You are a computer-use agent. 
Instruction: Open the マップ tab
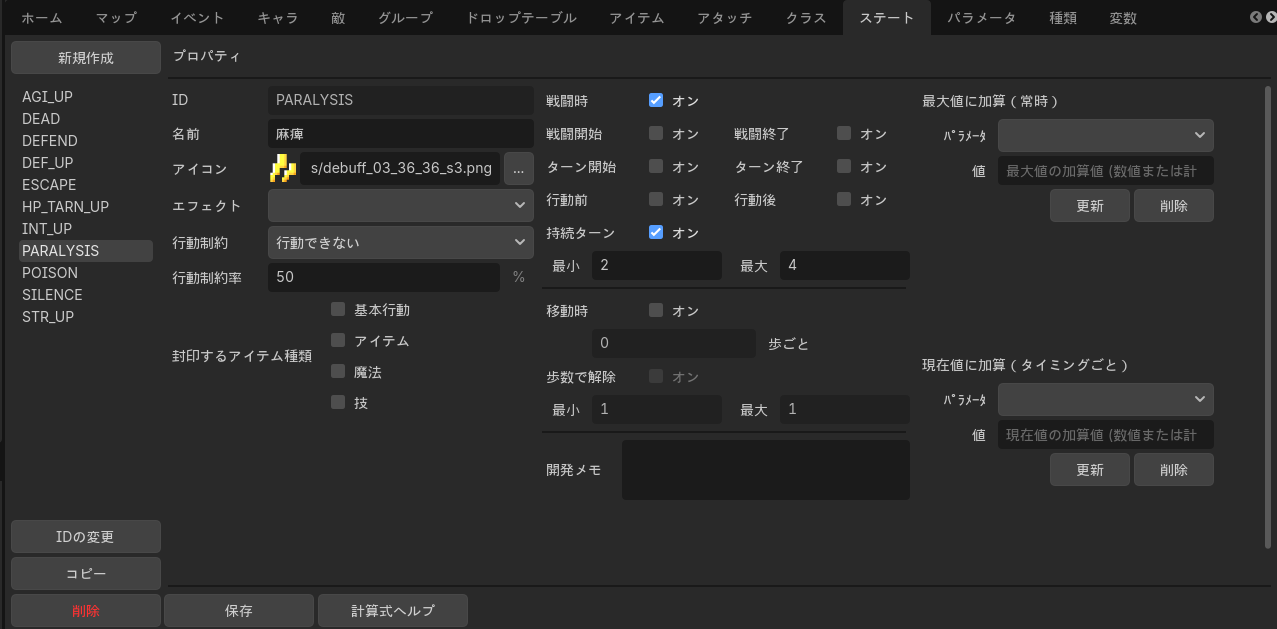[116, 18]
